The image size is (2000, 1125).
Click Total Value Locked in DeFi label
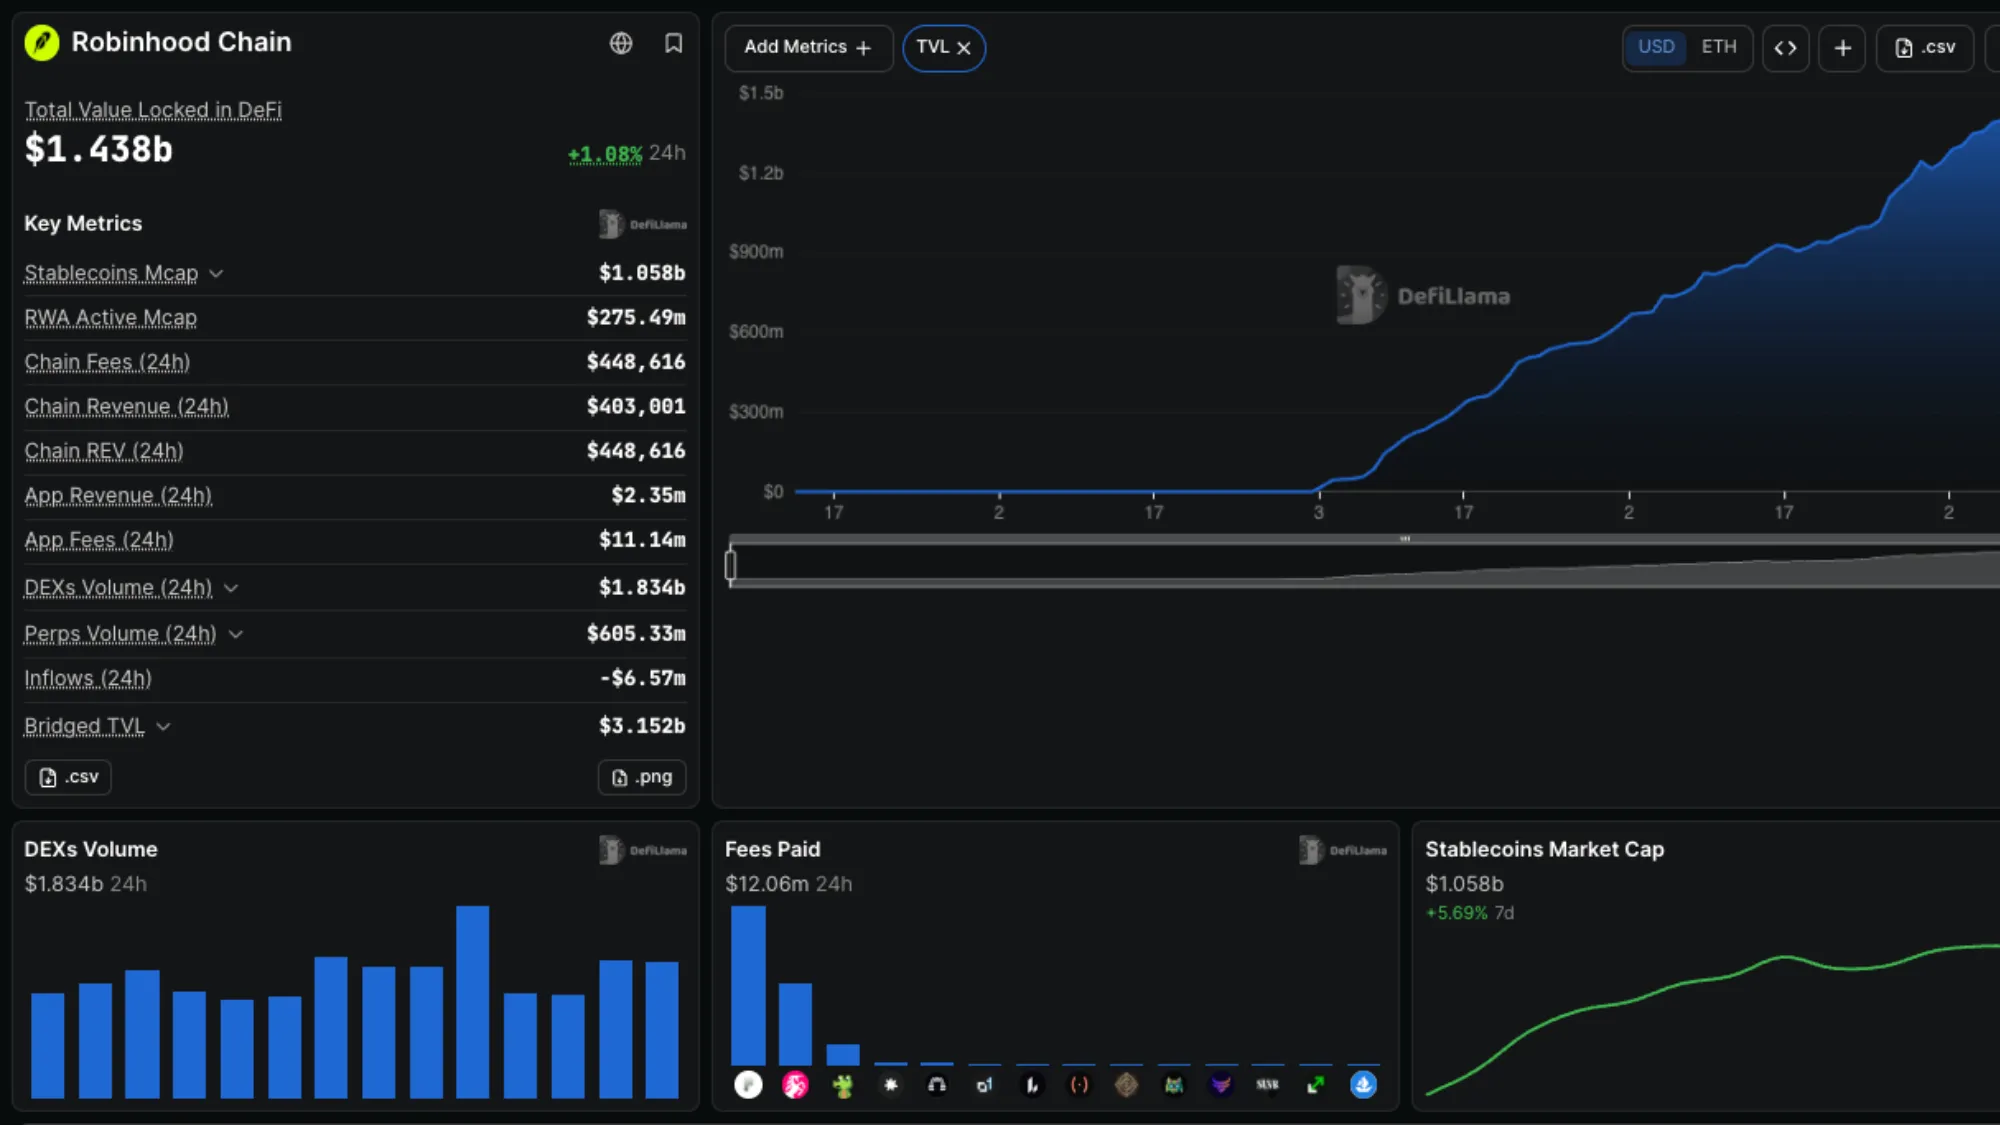pos(153,110)
